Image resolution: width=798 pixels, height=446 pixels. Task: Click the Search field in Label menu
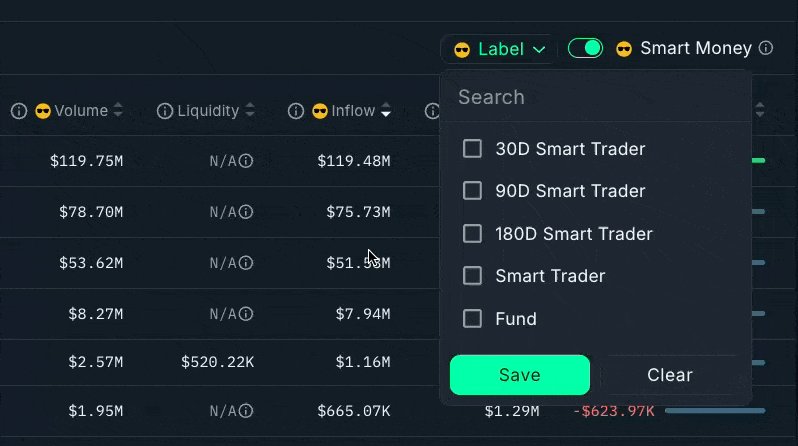pos(595,97)
